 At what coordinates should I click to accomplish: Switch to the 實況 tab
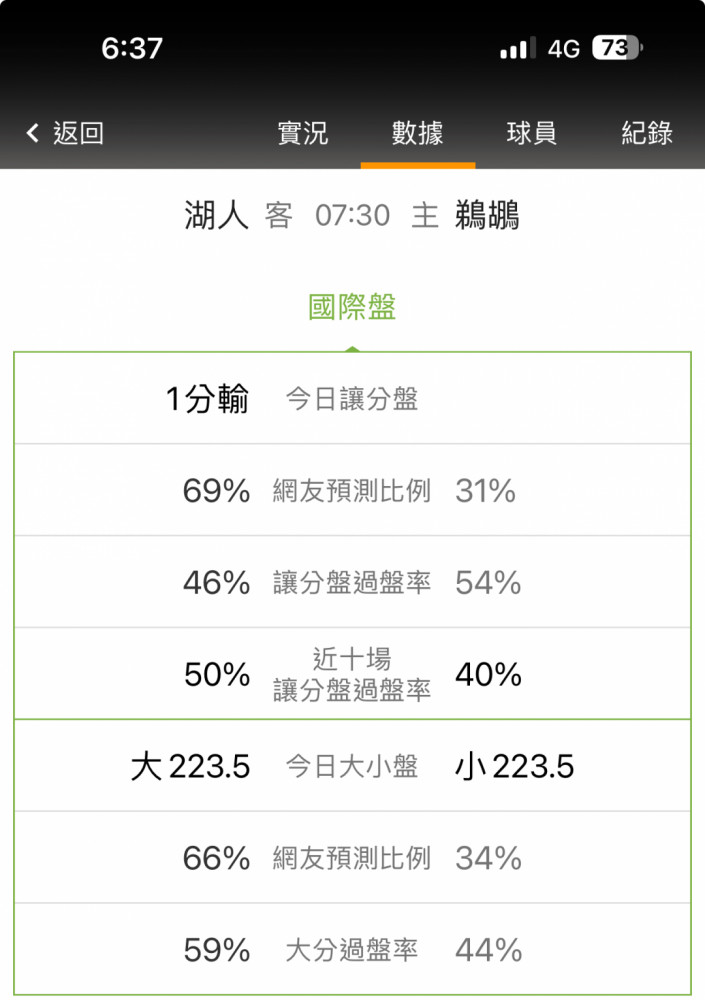click(x=302, y=133)
